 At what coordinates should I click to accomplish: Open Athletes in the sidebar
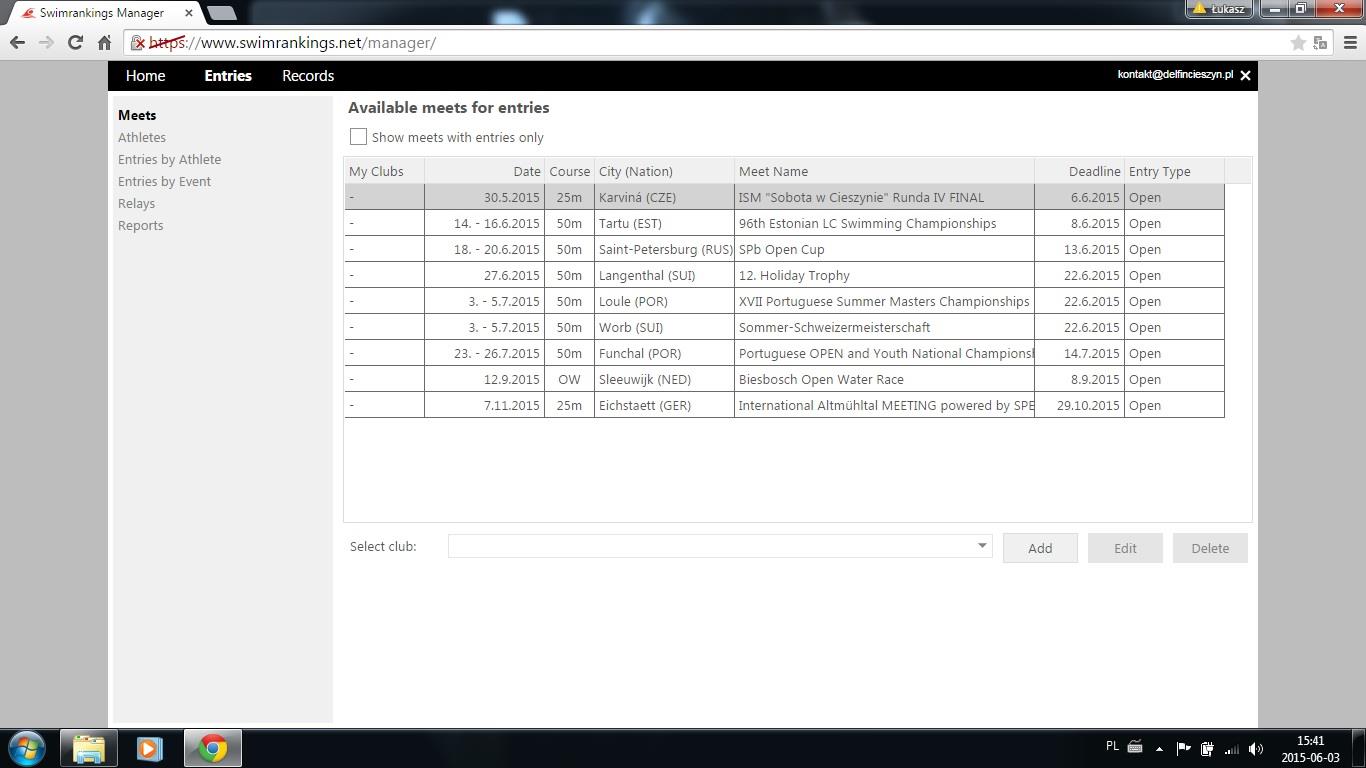click(142, 137)
